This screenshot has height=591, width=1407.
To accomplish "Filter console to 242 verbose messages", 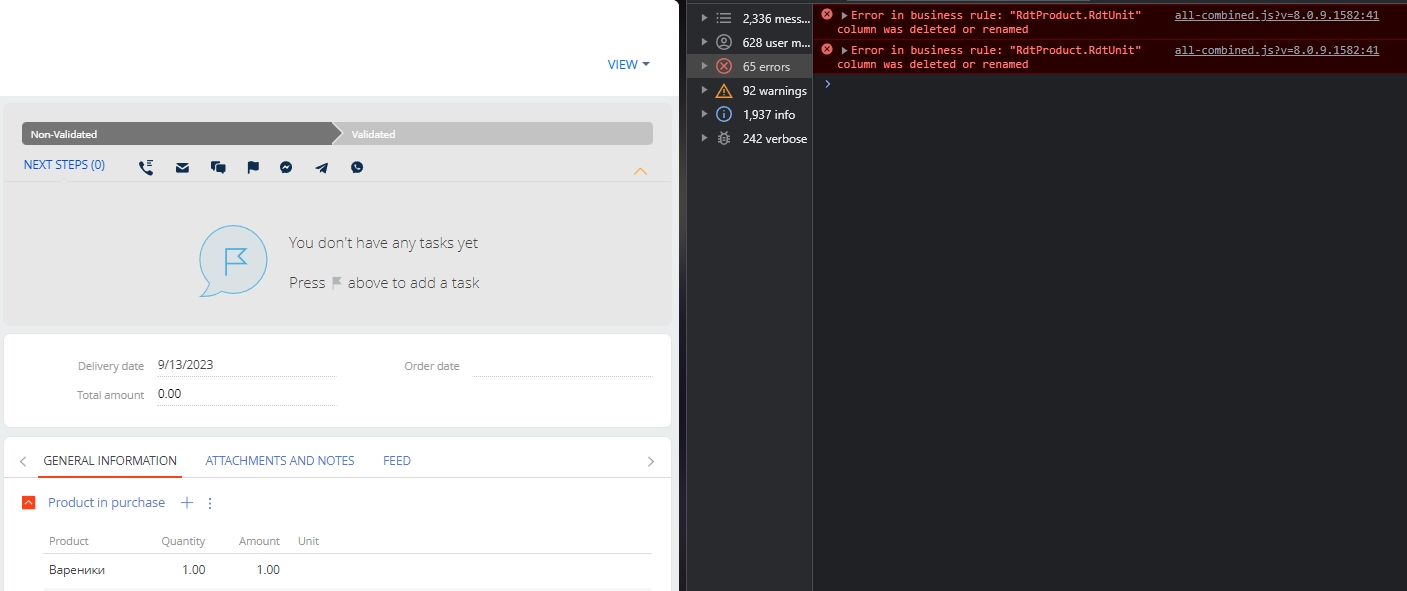I will [x=750, y=138].
